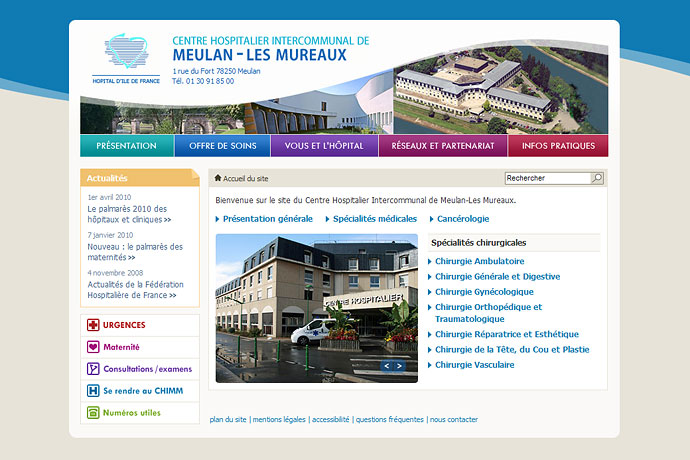Image resolution: width=690 pixels, height=460 pixels.
Task: Click the address 1 rue du Fort 78250 Meulan
Action: pos(216,71)
